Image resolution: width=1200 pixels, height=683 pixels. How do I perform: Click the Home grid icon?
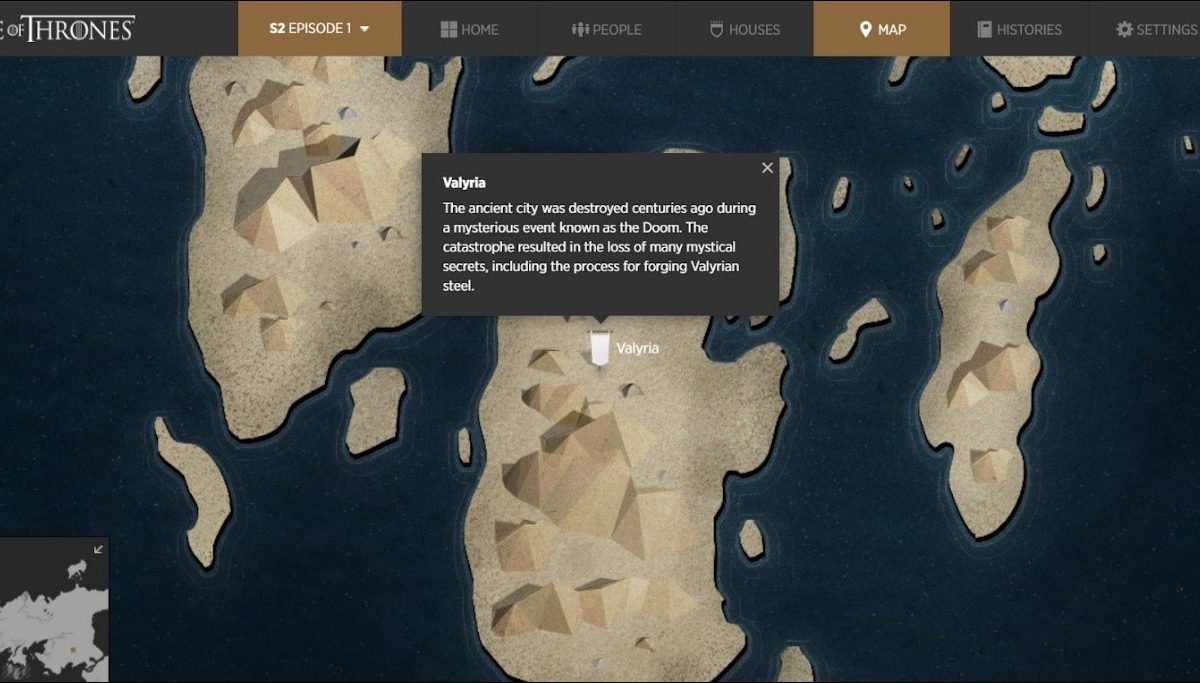tap(449, 29)
